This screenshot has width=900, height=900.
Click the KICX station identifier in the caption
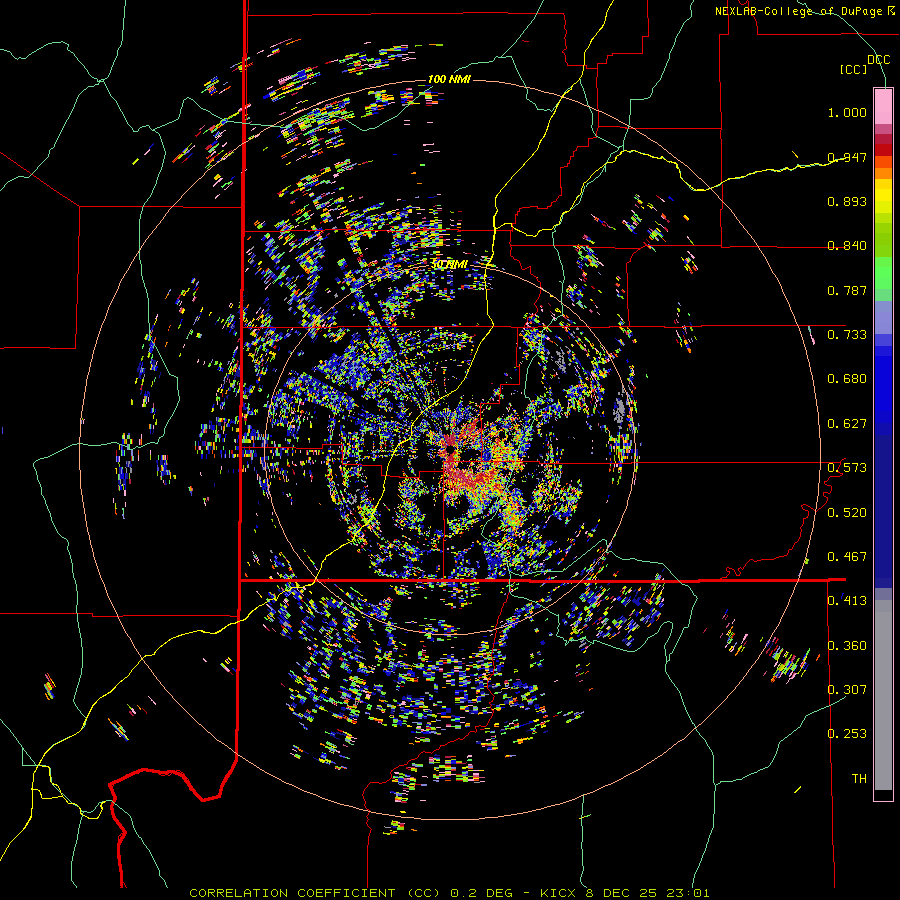[x=559, y=893]
